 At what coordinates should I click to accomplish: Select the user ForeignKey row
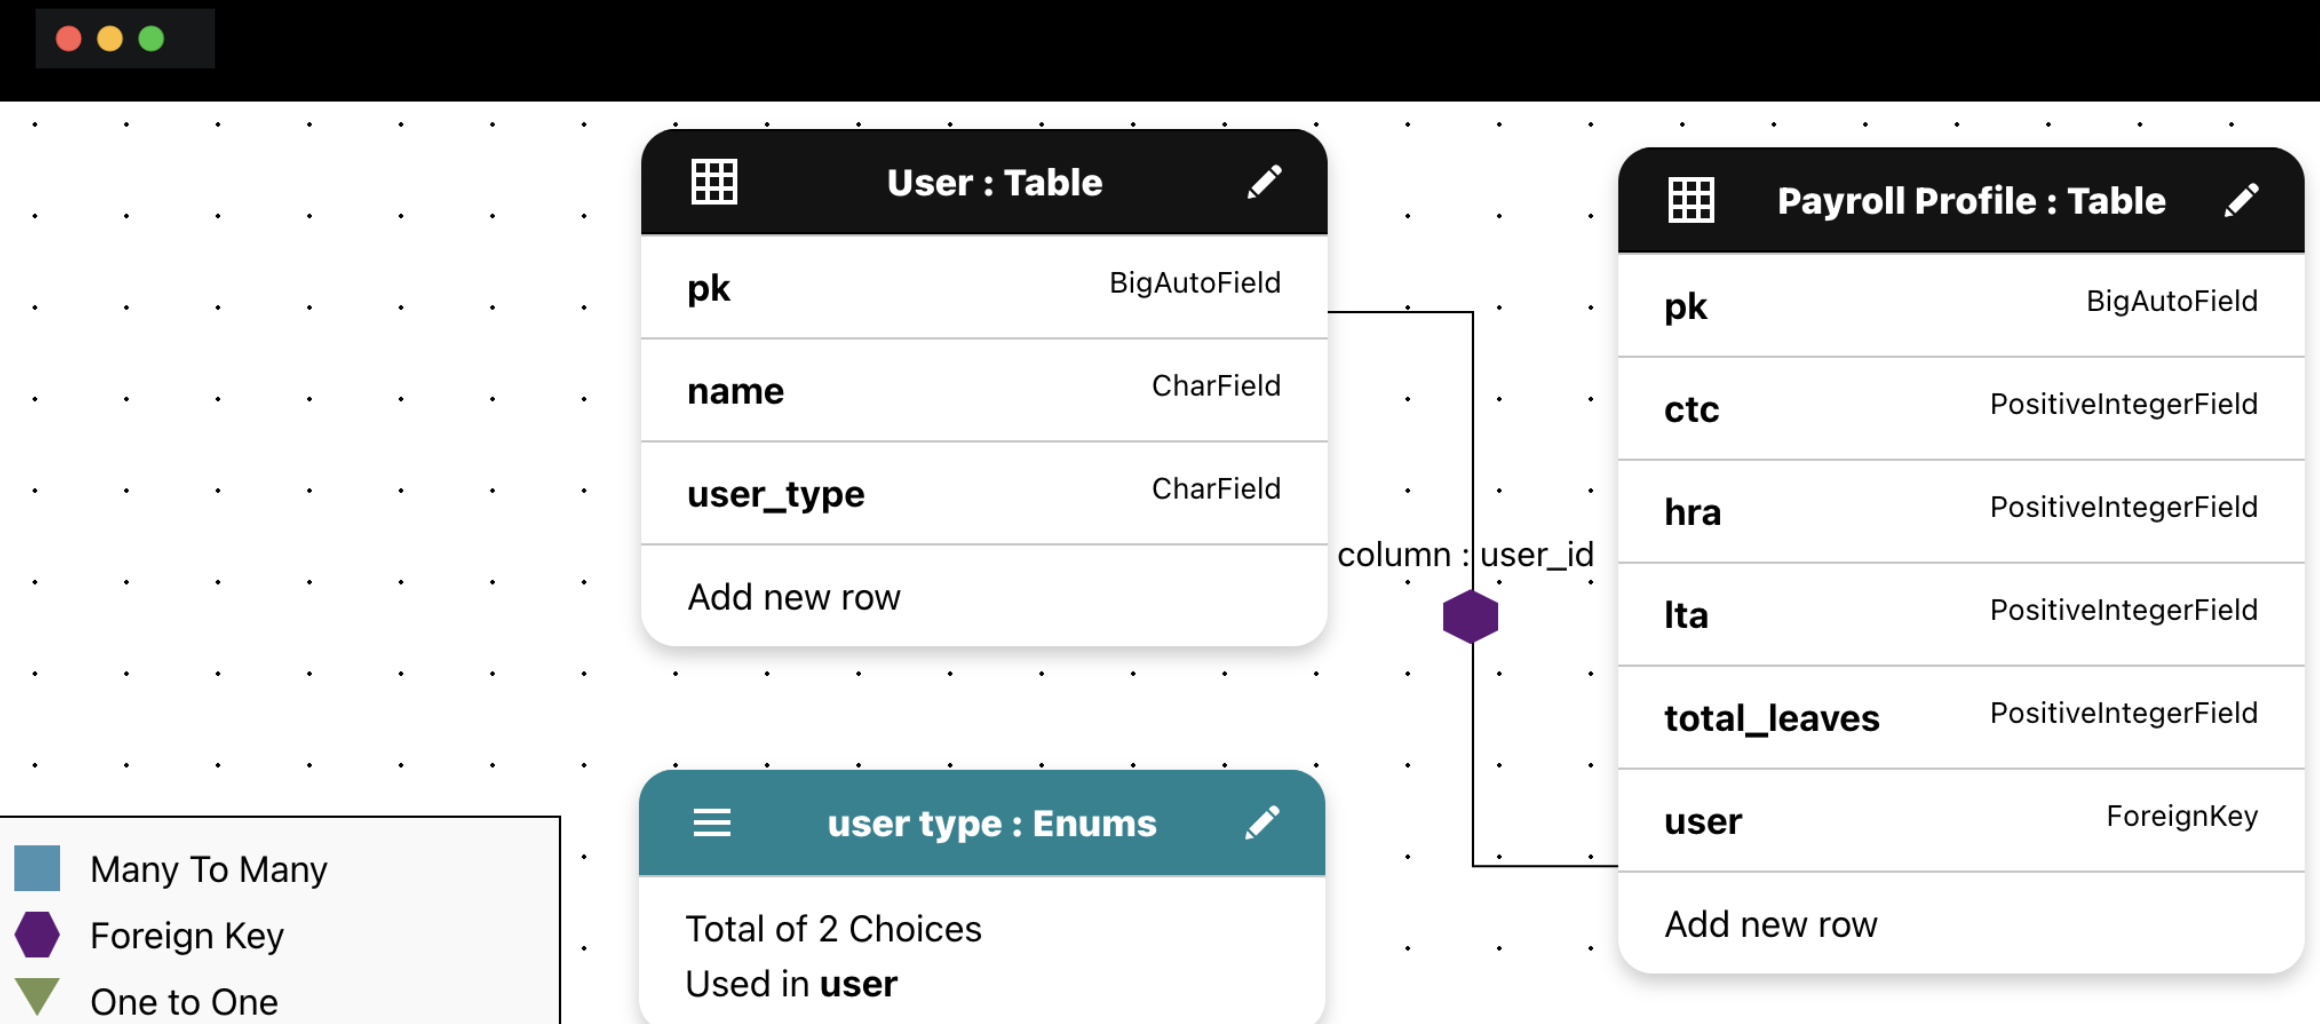pyautogui.click(x=1961, y=820)
